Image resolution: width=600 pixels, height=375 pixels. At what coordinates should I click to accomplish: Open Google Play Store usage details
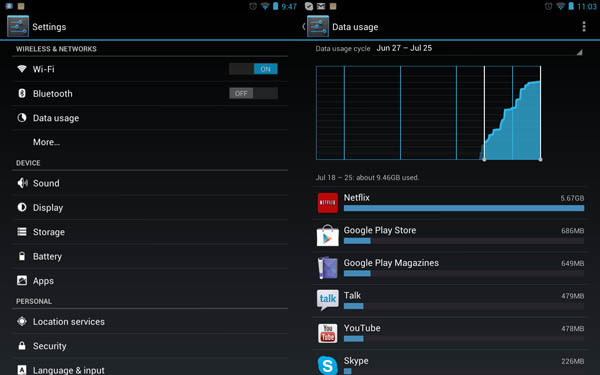[449, 235]
